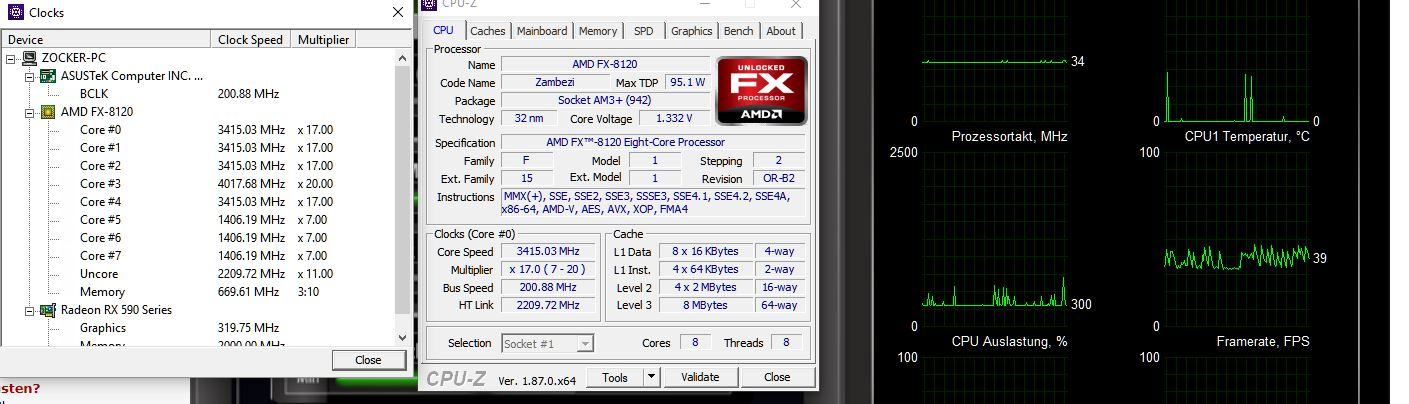This screenshot has width=1409, height=404.
Task: Click the ASUSTeK motherboard icon
Action: 47,76
